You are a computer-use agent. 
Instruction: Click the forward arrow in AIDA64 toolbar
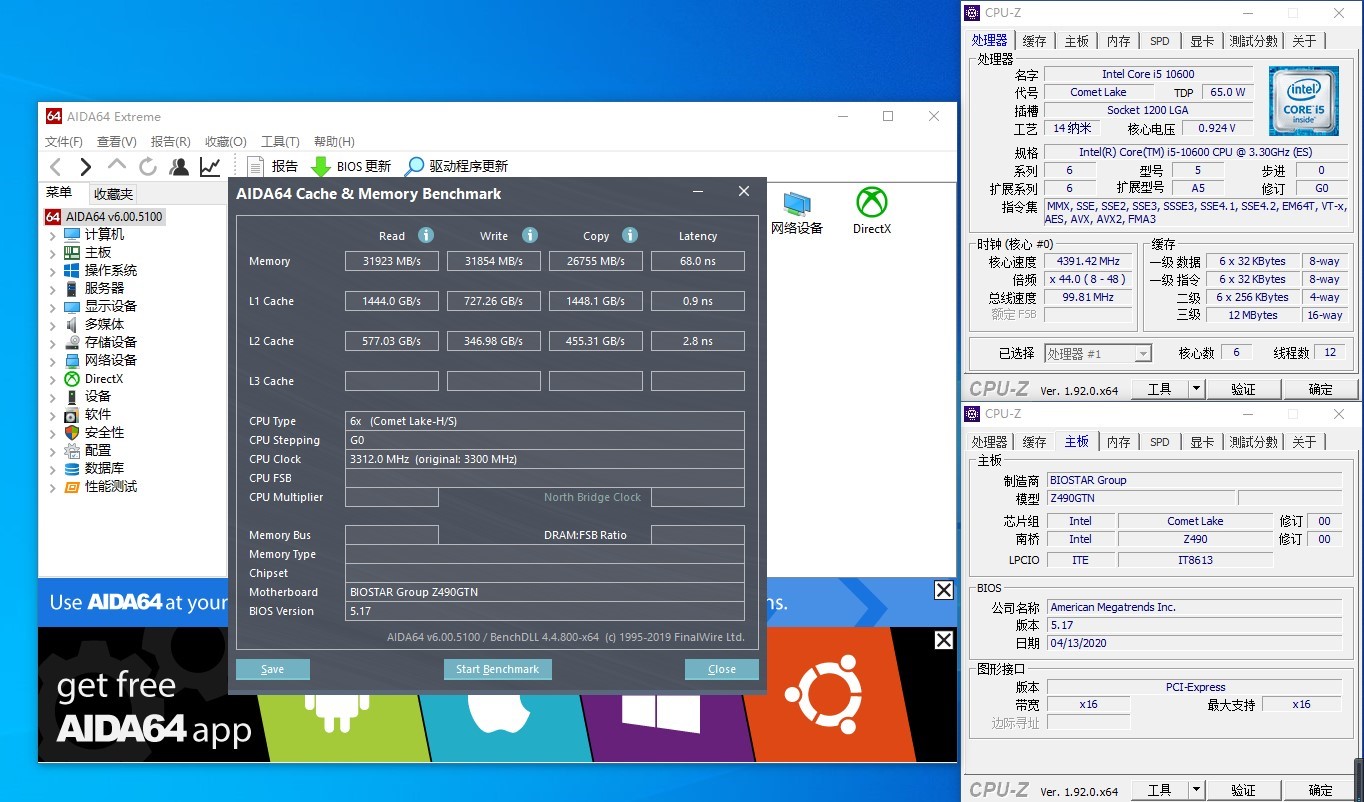tap(86, 167)
